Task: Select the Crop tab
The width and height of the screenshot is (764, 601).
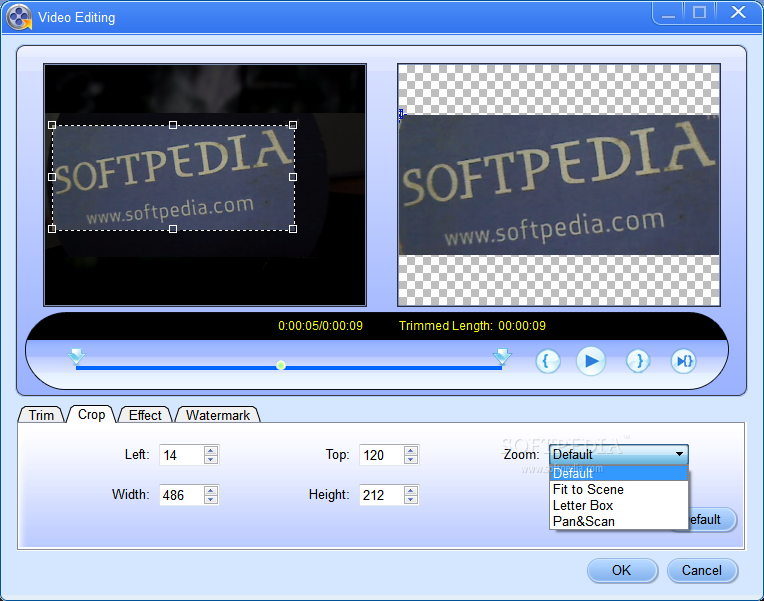Action: point(92,414)
